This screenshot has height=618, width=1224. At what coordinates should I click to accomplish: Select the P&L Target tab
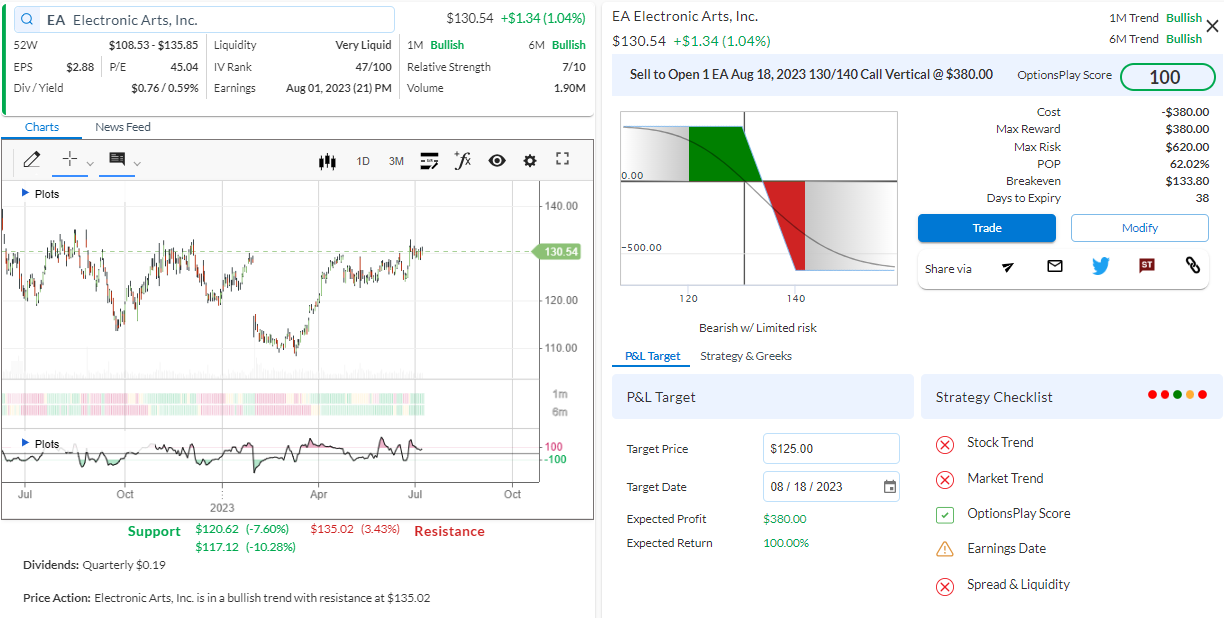pyautogui.click(x=652, y=356)
